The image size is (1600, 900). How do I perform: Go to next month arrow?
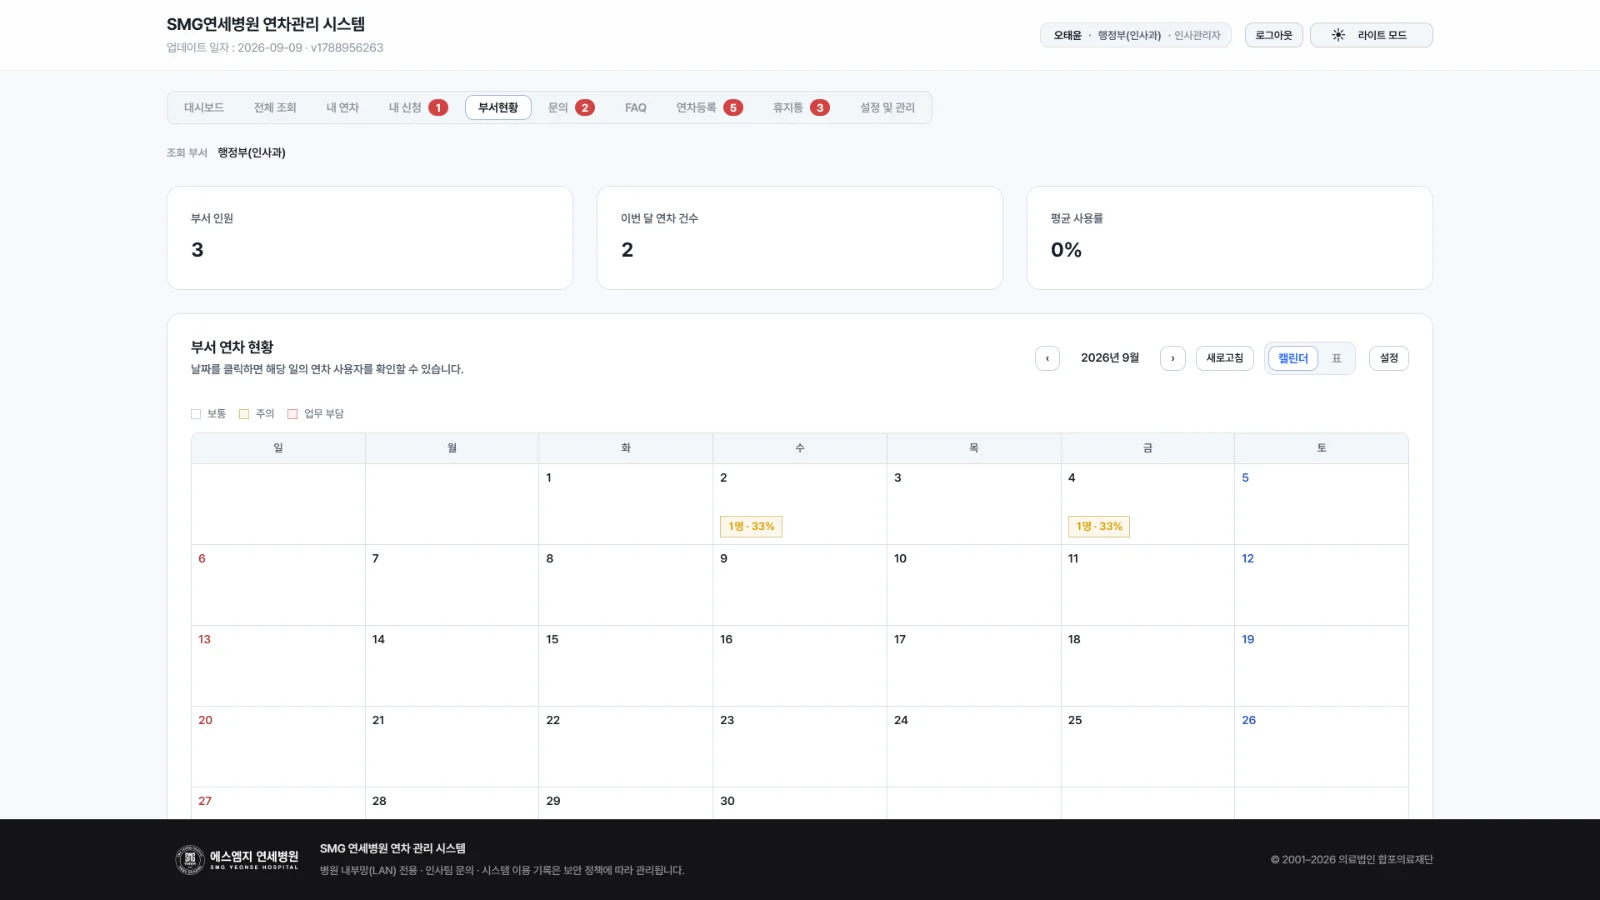[1173, 358]
